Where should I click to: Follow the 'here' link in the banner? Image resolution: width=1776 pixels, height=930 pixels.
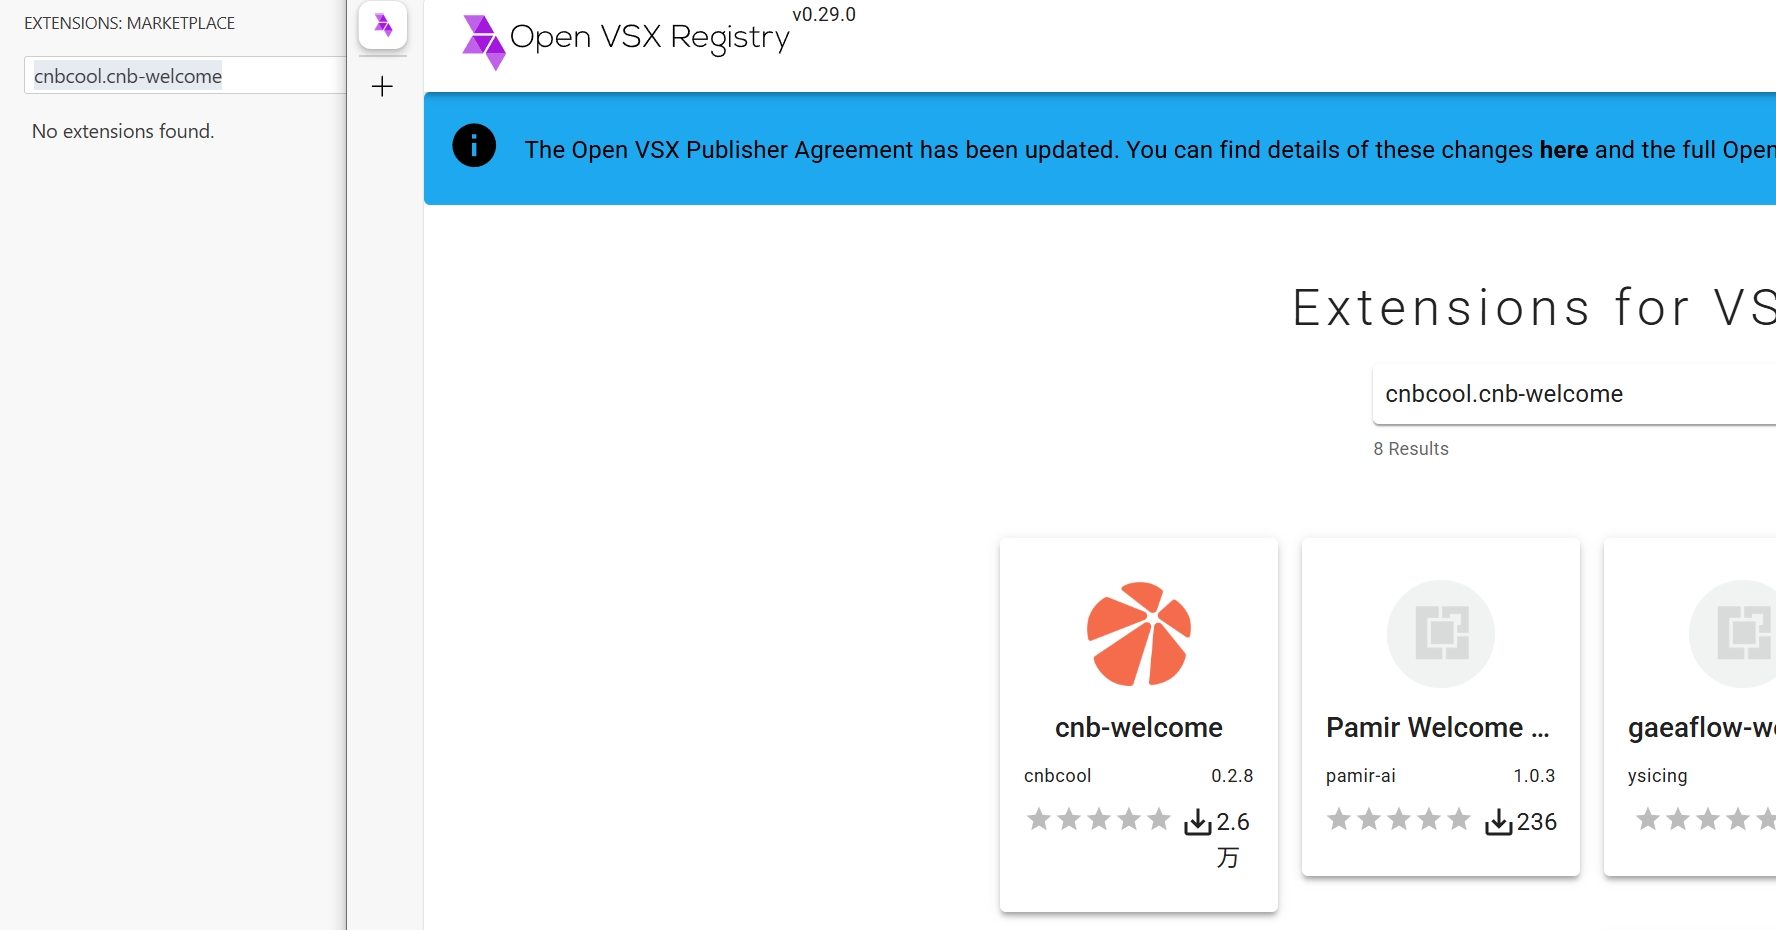(1563, 150)
